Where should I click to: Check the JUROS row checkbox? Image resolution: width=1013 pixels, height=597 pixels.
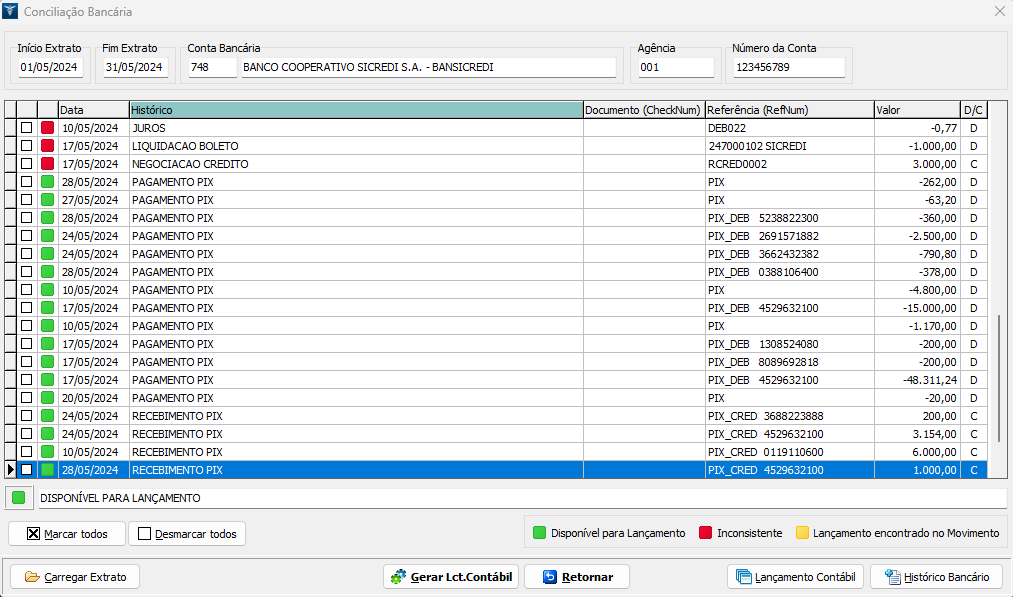point(27,128)
